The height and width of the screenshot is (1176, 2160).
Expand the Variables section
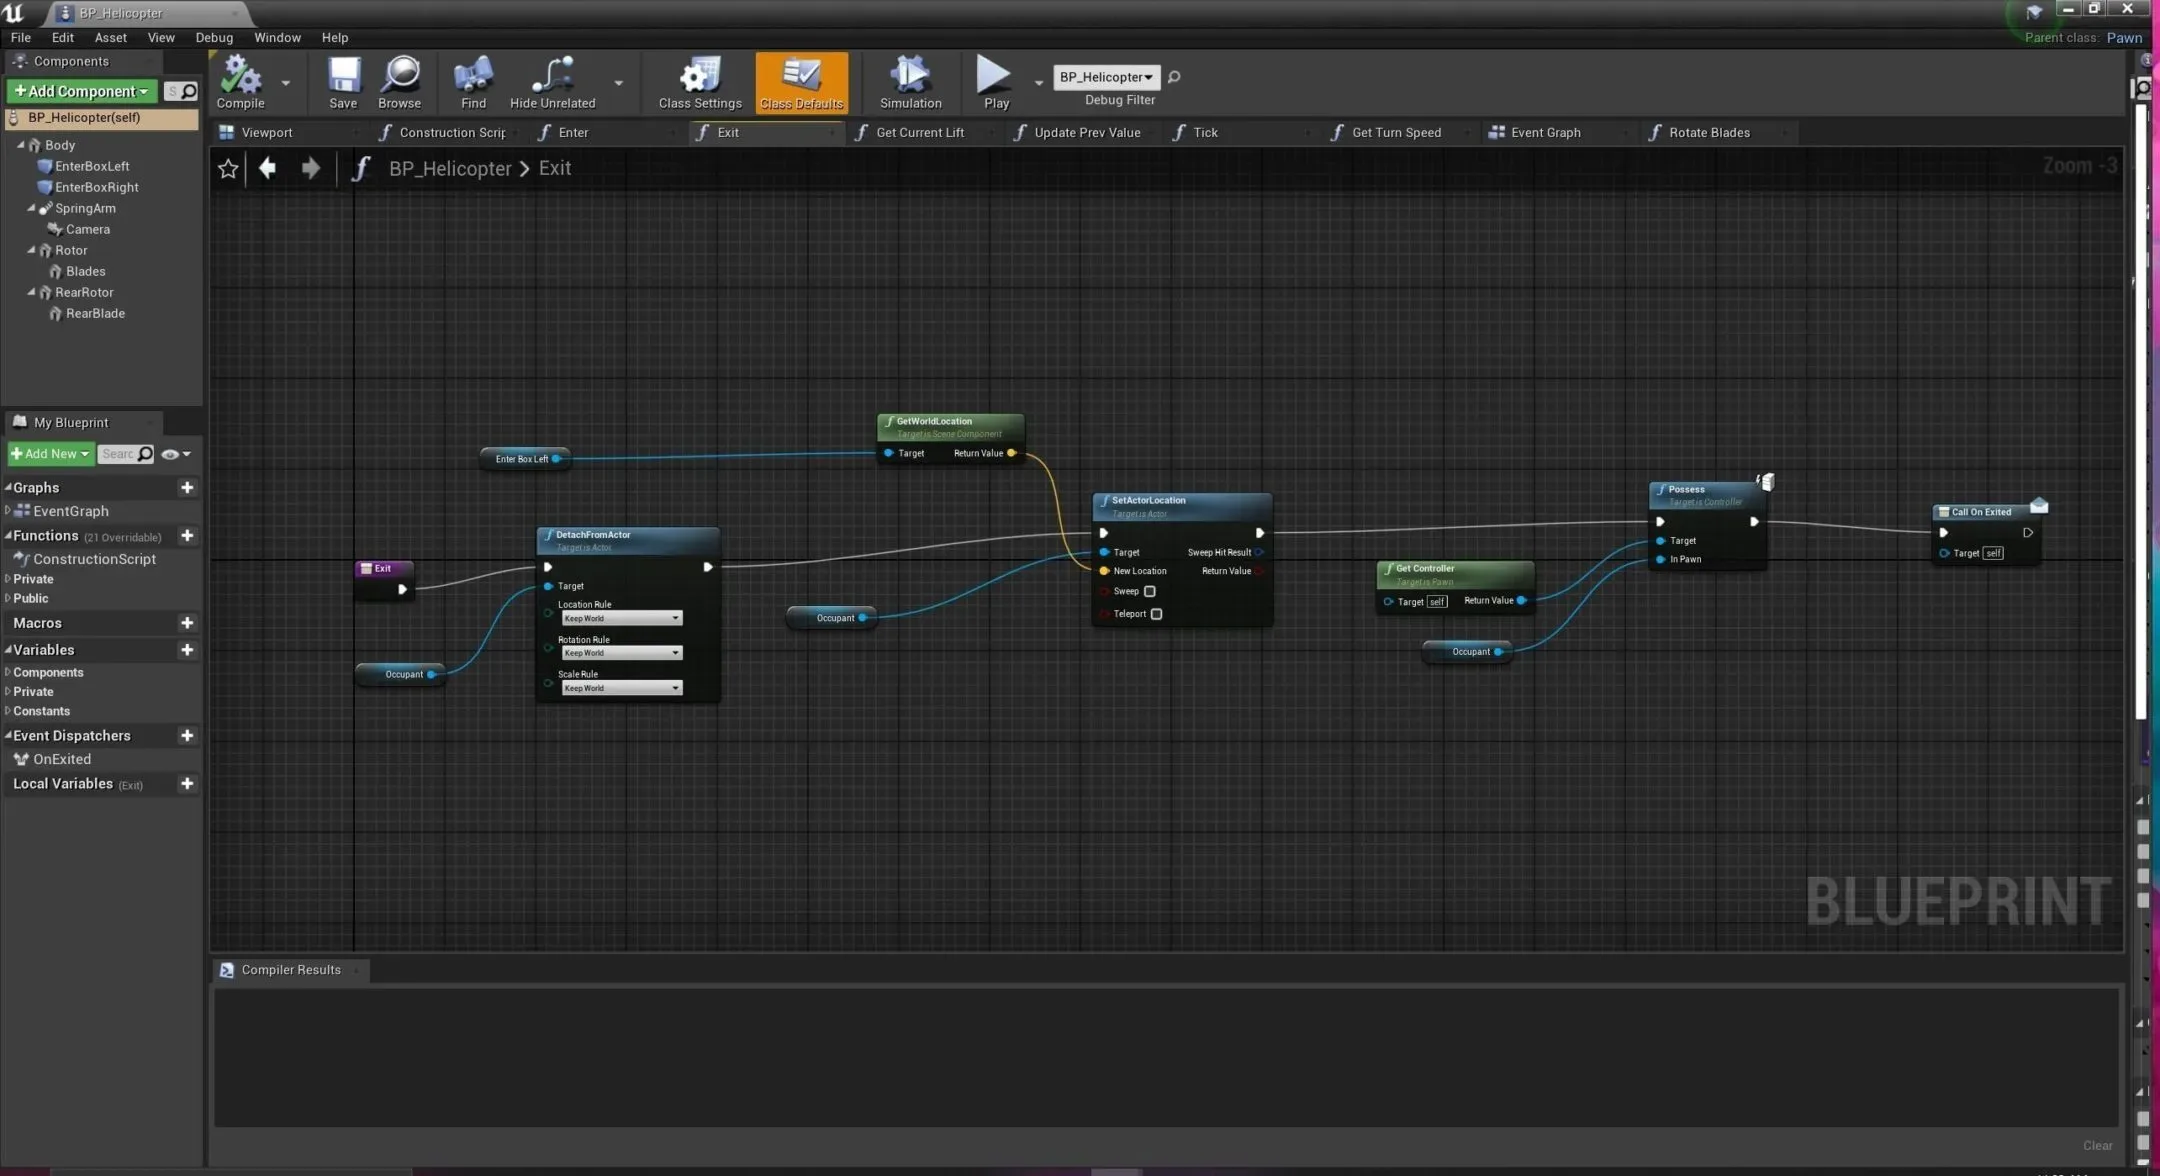pyautogui.click(x=10, y=649)
